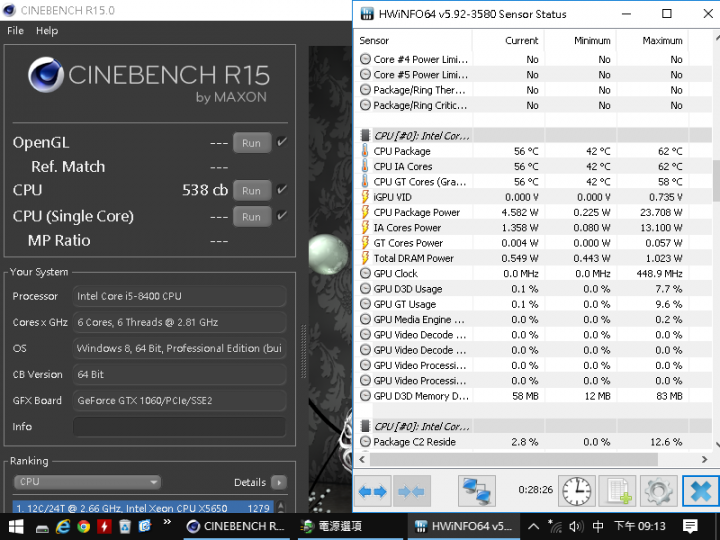Launch Chrome from taskbar
This screenshot has height=540, width=720.
pos(84,526)
